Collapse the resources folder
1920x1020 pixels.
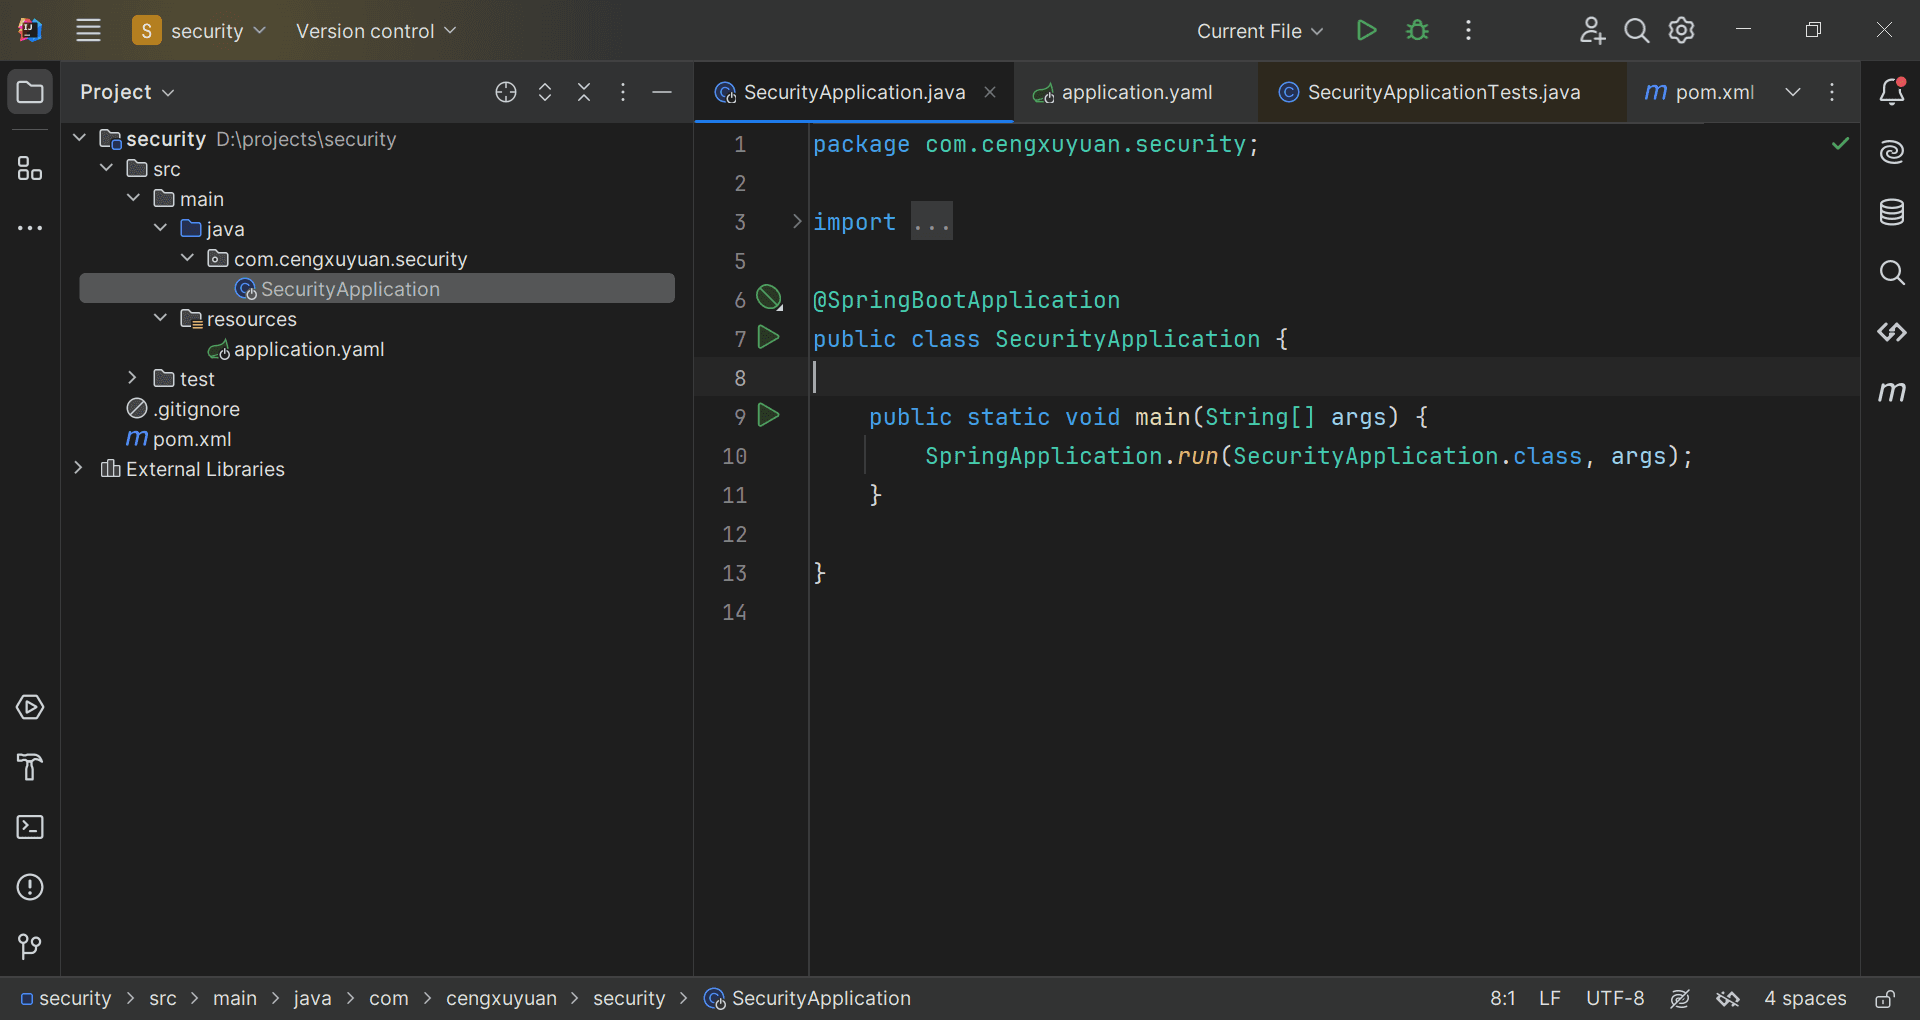coord(160,318)
